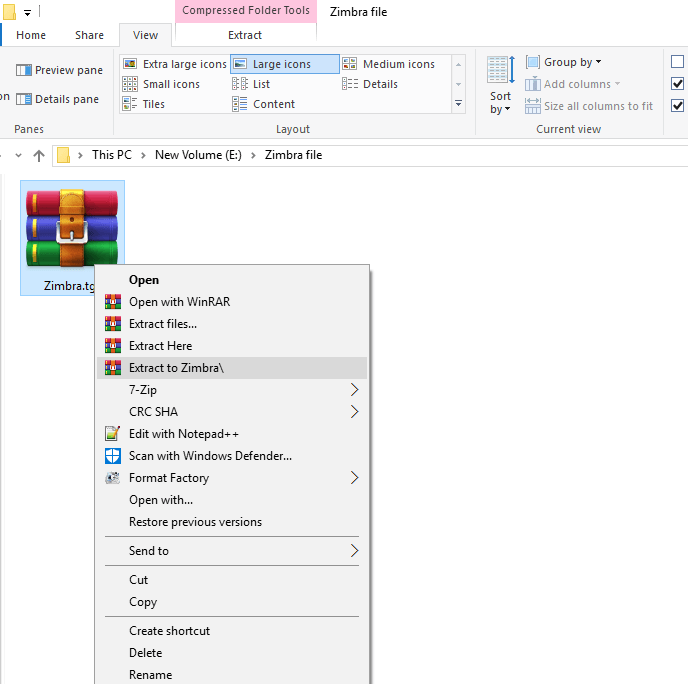
Task: Click the Group by icon
Action: [533, 62]
